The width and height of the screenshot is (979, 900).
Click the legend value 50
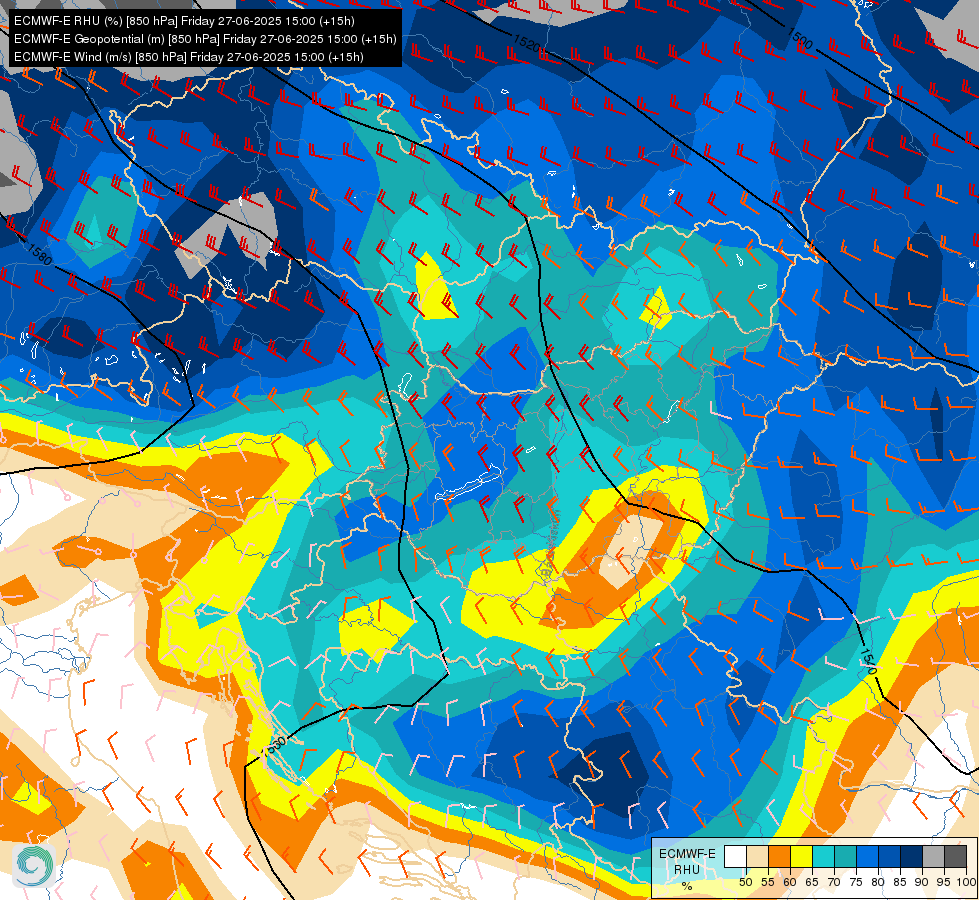point(745,882)
